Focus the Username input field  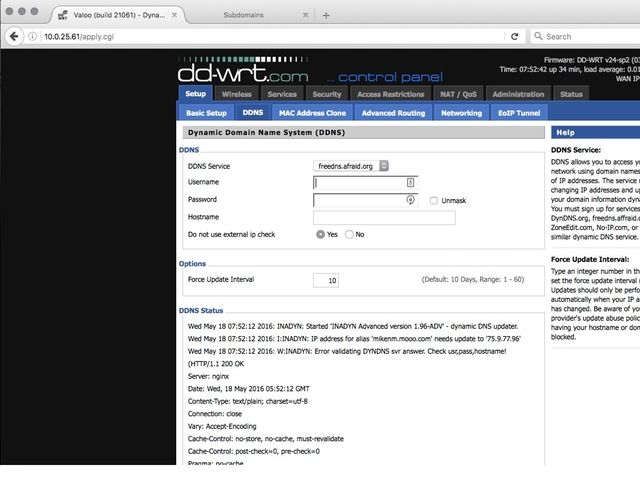click(x=365, y=182)
